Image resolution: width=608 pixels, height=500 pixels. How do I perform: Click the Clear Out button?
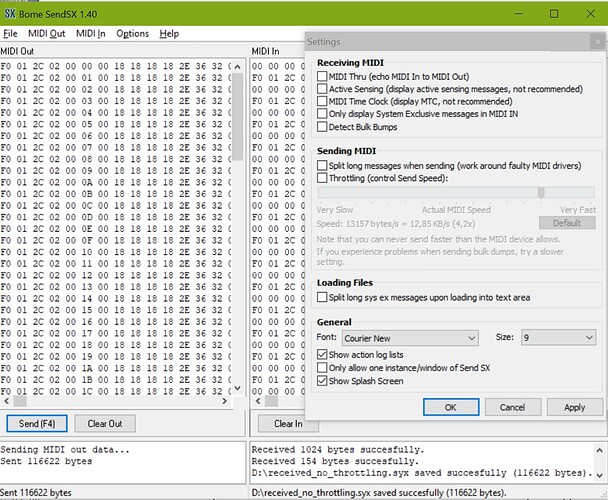click(x=105, y=423)
